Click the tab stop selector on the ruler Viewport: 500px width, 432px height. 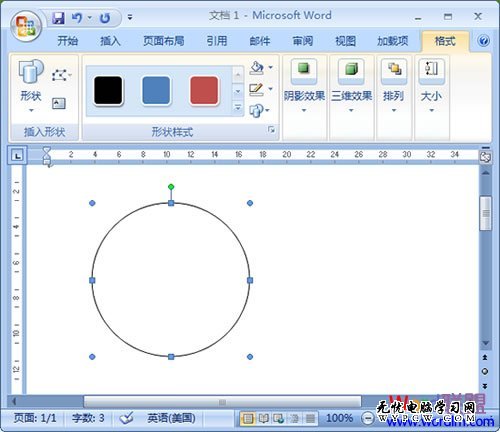point(17,155)
